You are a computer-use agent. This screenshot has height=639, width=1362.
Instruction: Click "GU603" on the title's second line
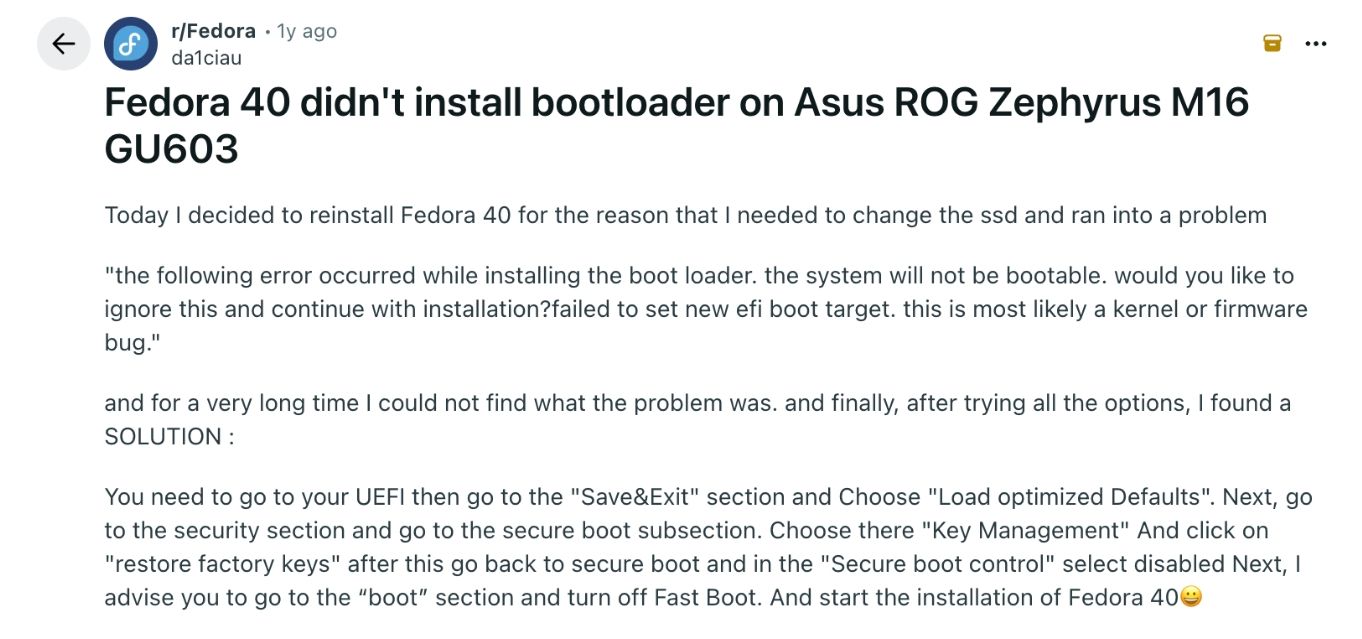[x=171, y=149]
